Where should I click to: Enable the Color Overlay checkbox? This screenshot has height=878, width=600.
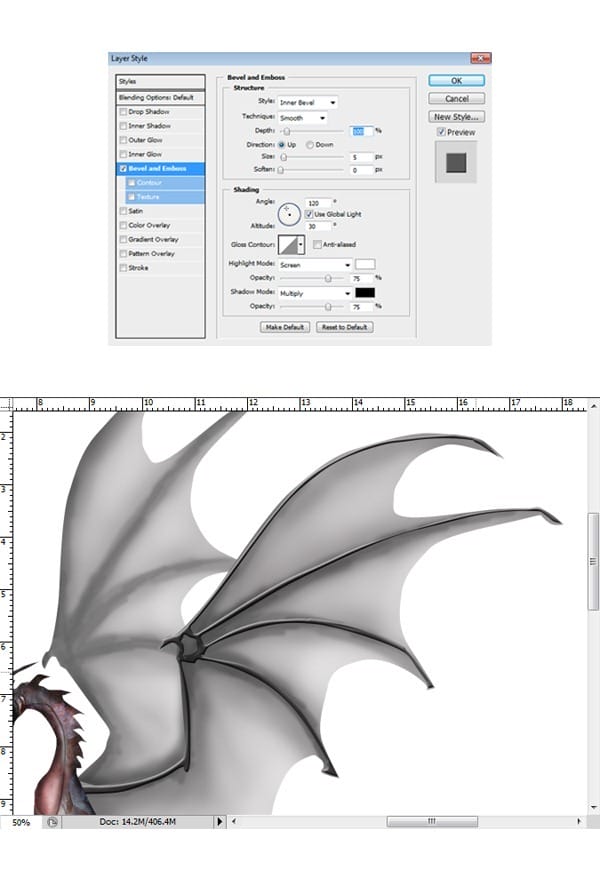tap(123, 225)
